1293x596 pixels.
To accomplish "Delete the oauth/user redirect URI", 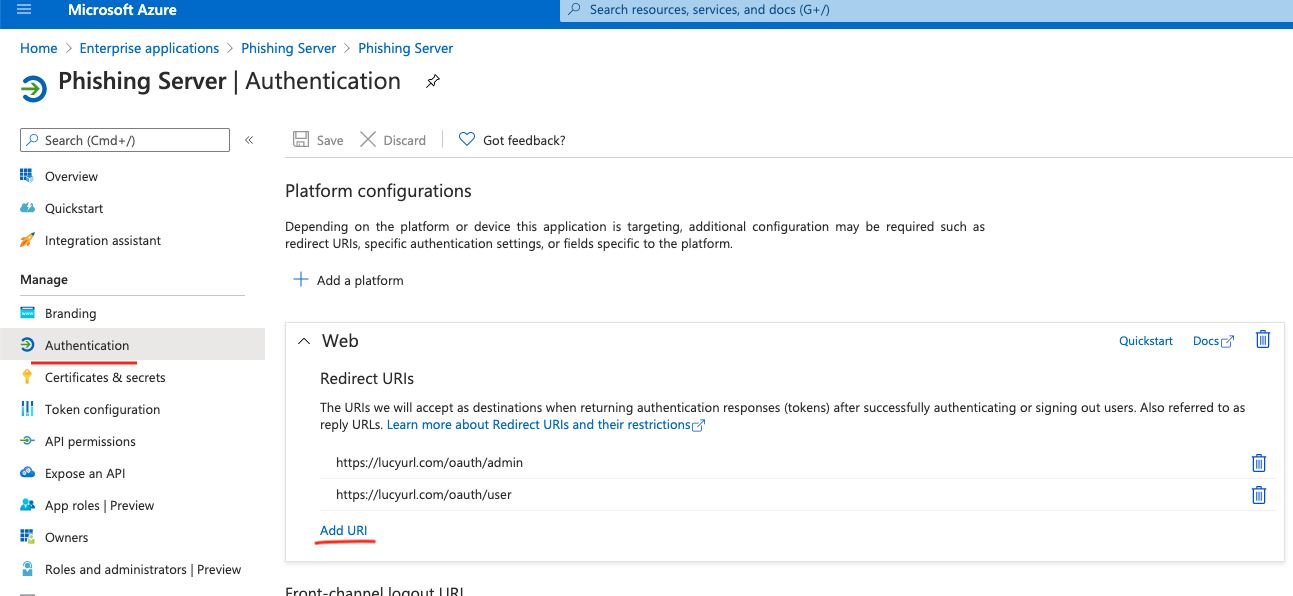I will click(1259, 495).
